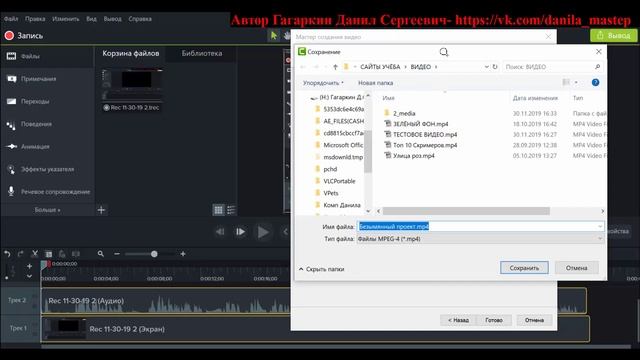Viewport: 640px width, 360px height.
Task: Click the green Вывод export button
Action: (x=613, y=36)
